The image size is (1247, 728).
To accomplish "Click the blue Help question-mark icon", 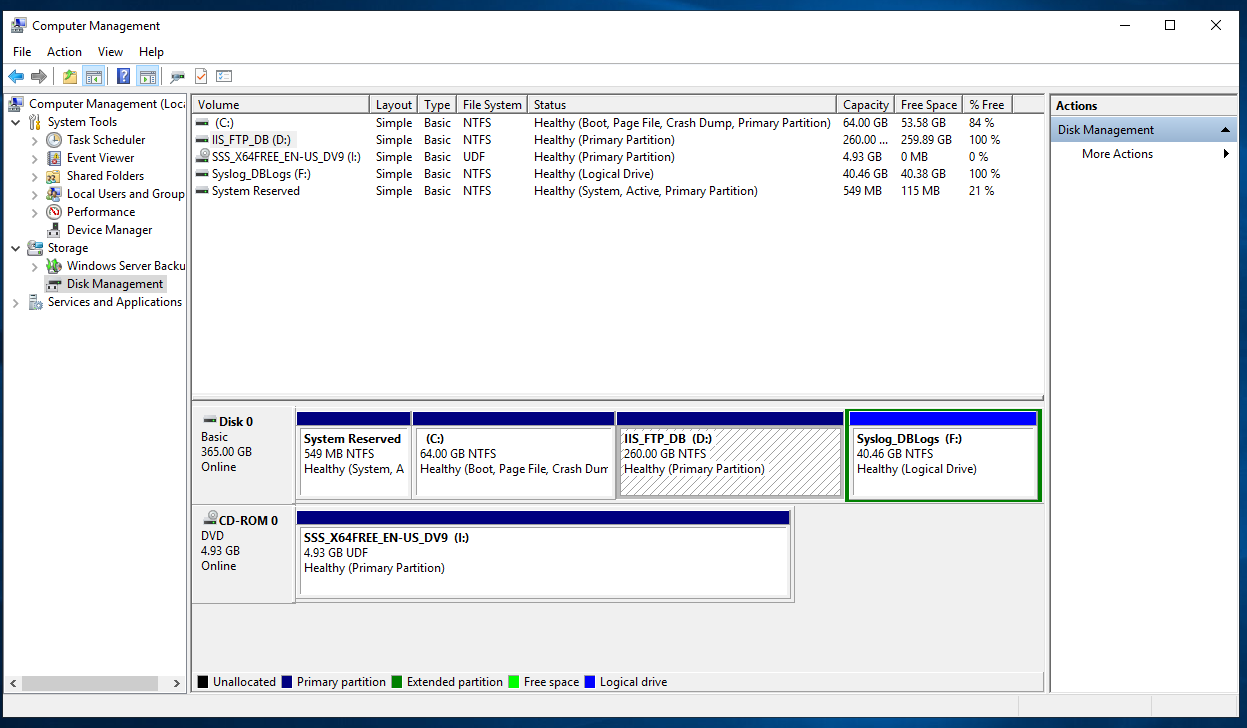I will pos(123,76).
